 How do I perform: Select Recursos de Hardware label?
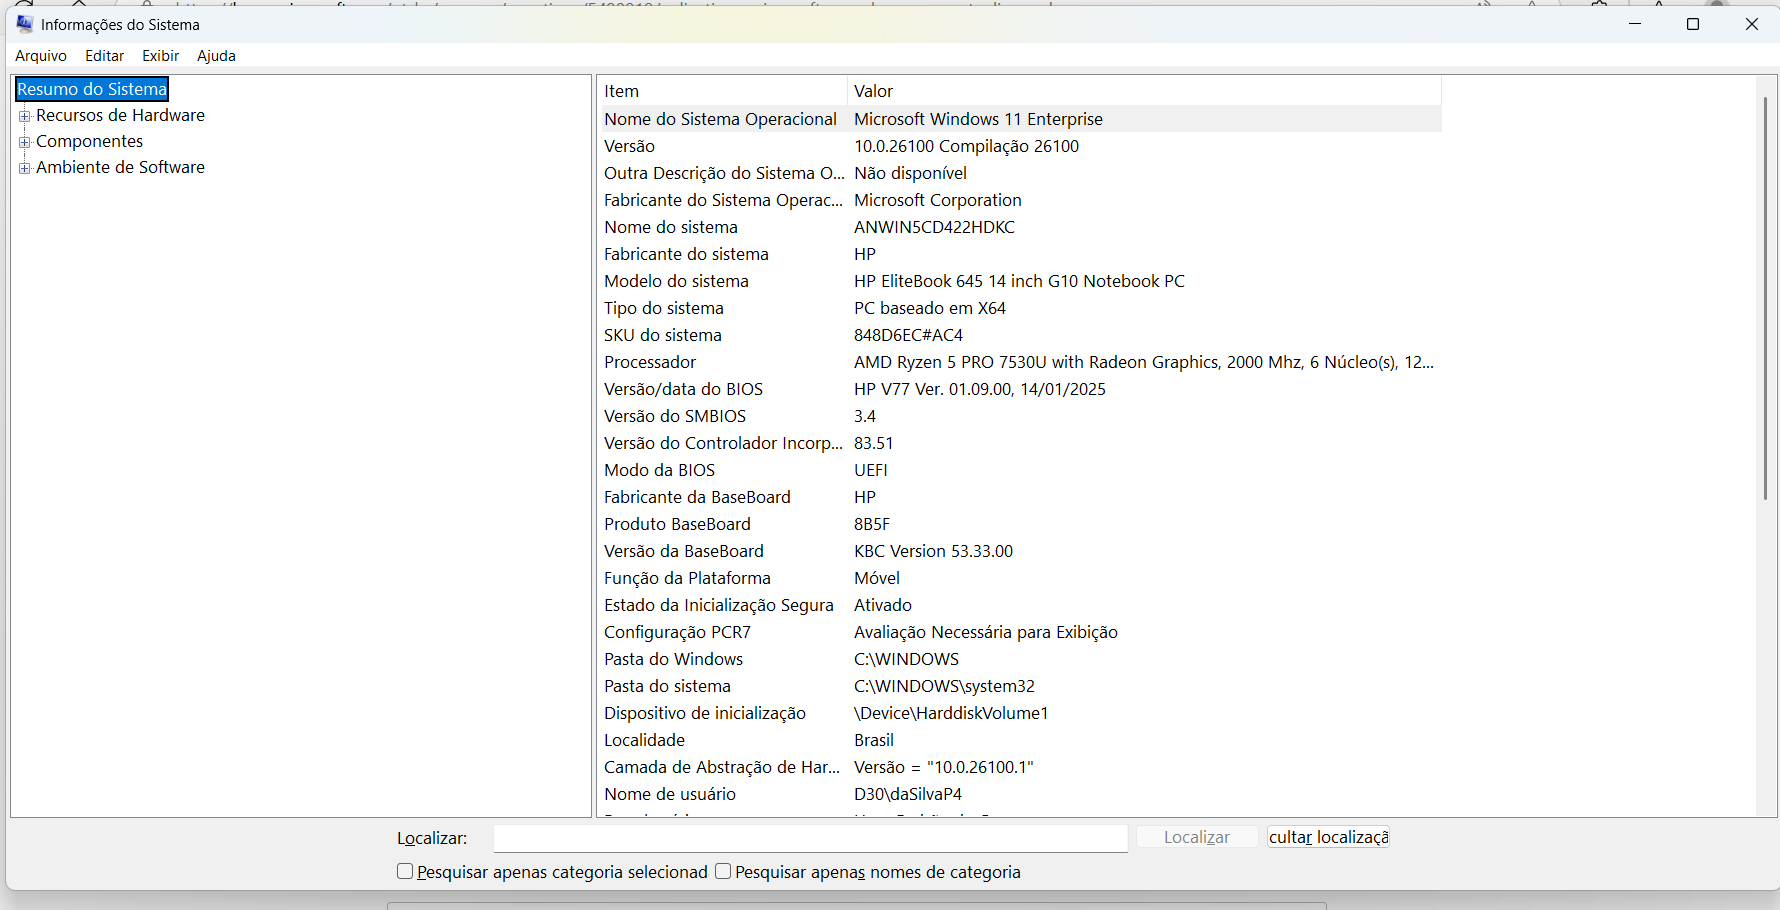point(120,115)
